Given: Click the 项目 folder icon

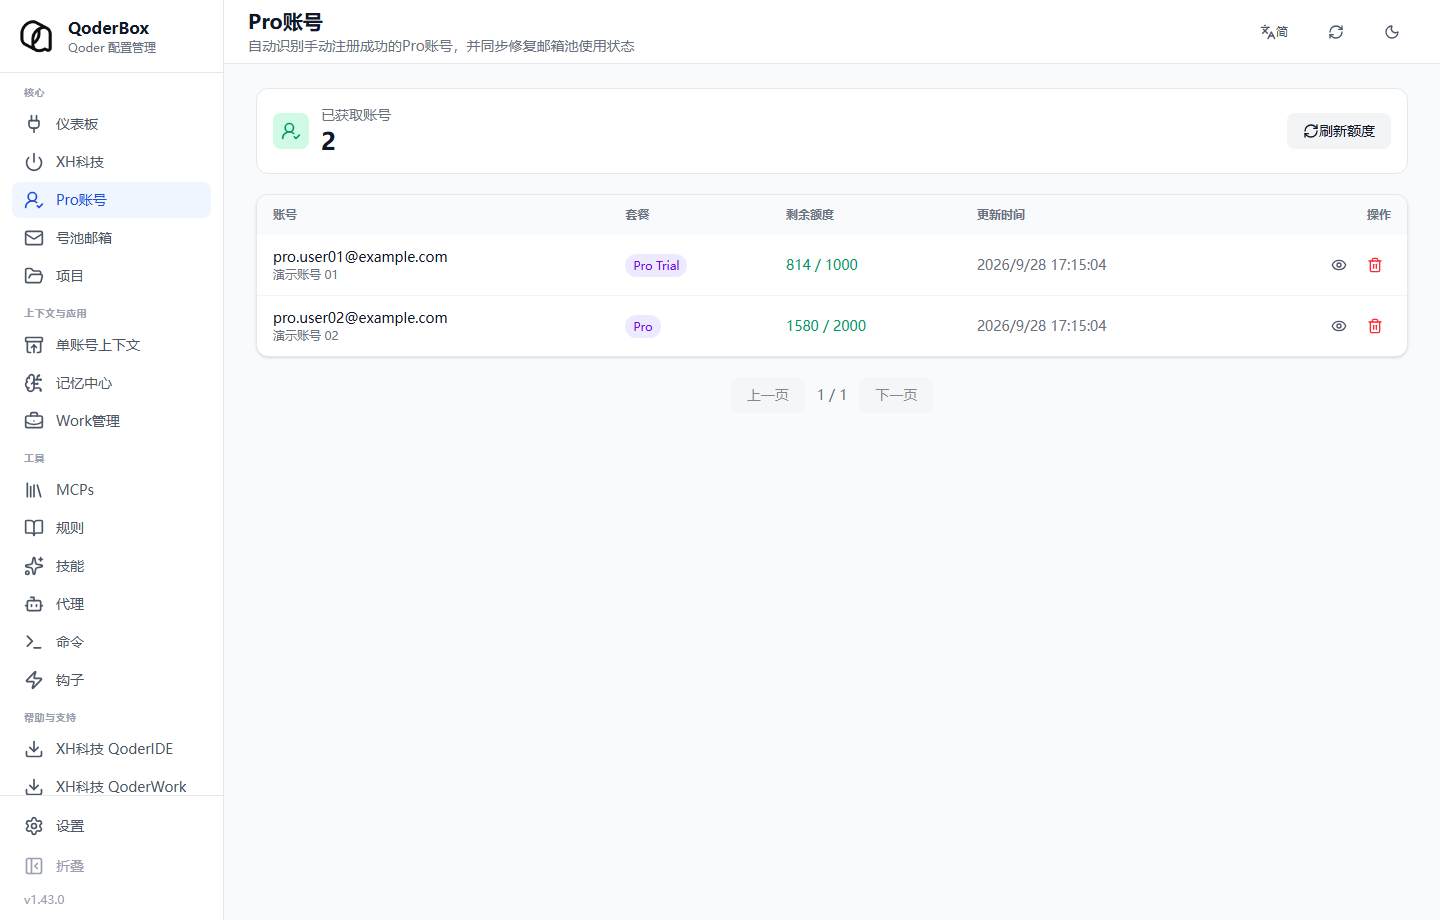Looking at the screenshot, I should tap(34, 276).
